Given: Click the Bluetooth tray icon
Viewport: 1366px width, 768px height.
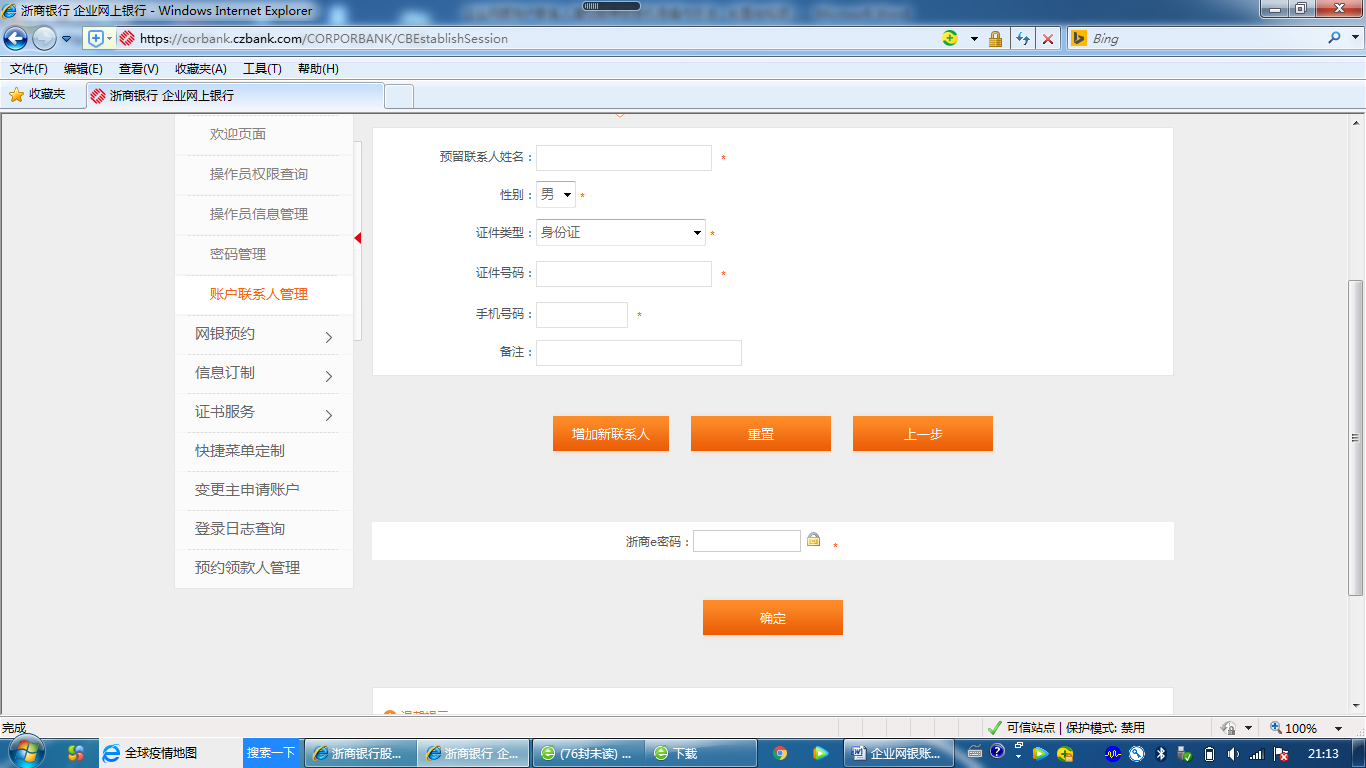Looking at the screenshot, I should (x=1161, y=754).
